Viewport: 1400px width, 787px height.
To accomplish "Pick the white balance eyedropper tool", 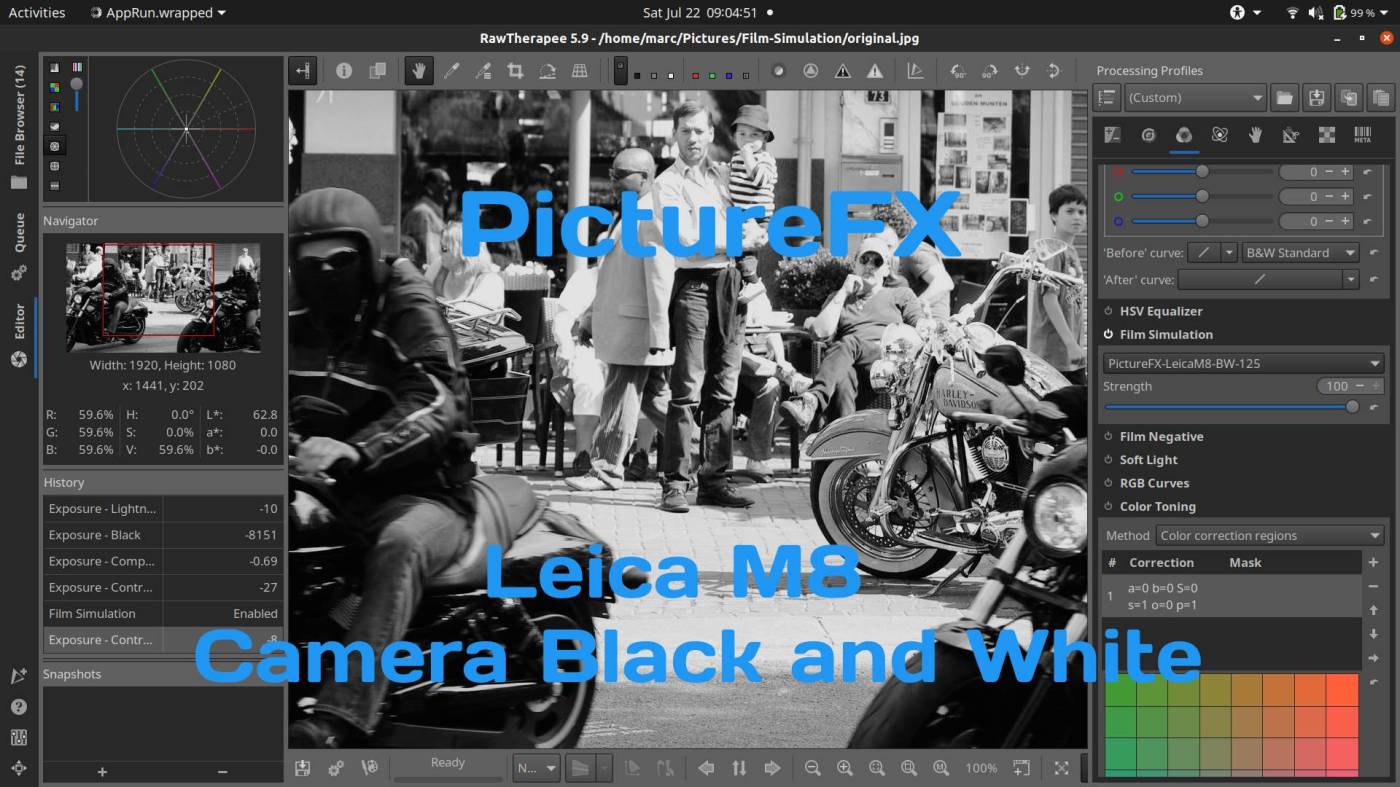I will pyautogui.click(x=451, y=71).
